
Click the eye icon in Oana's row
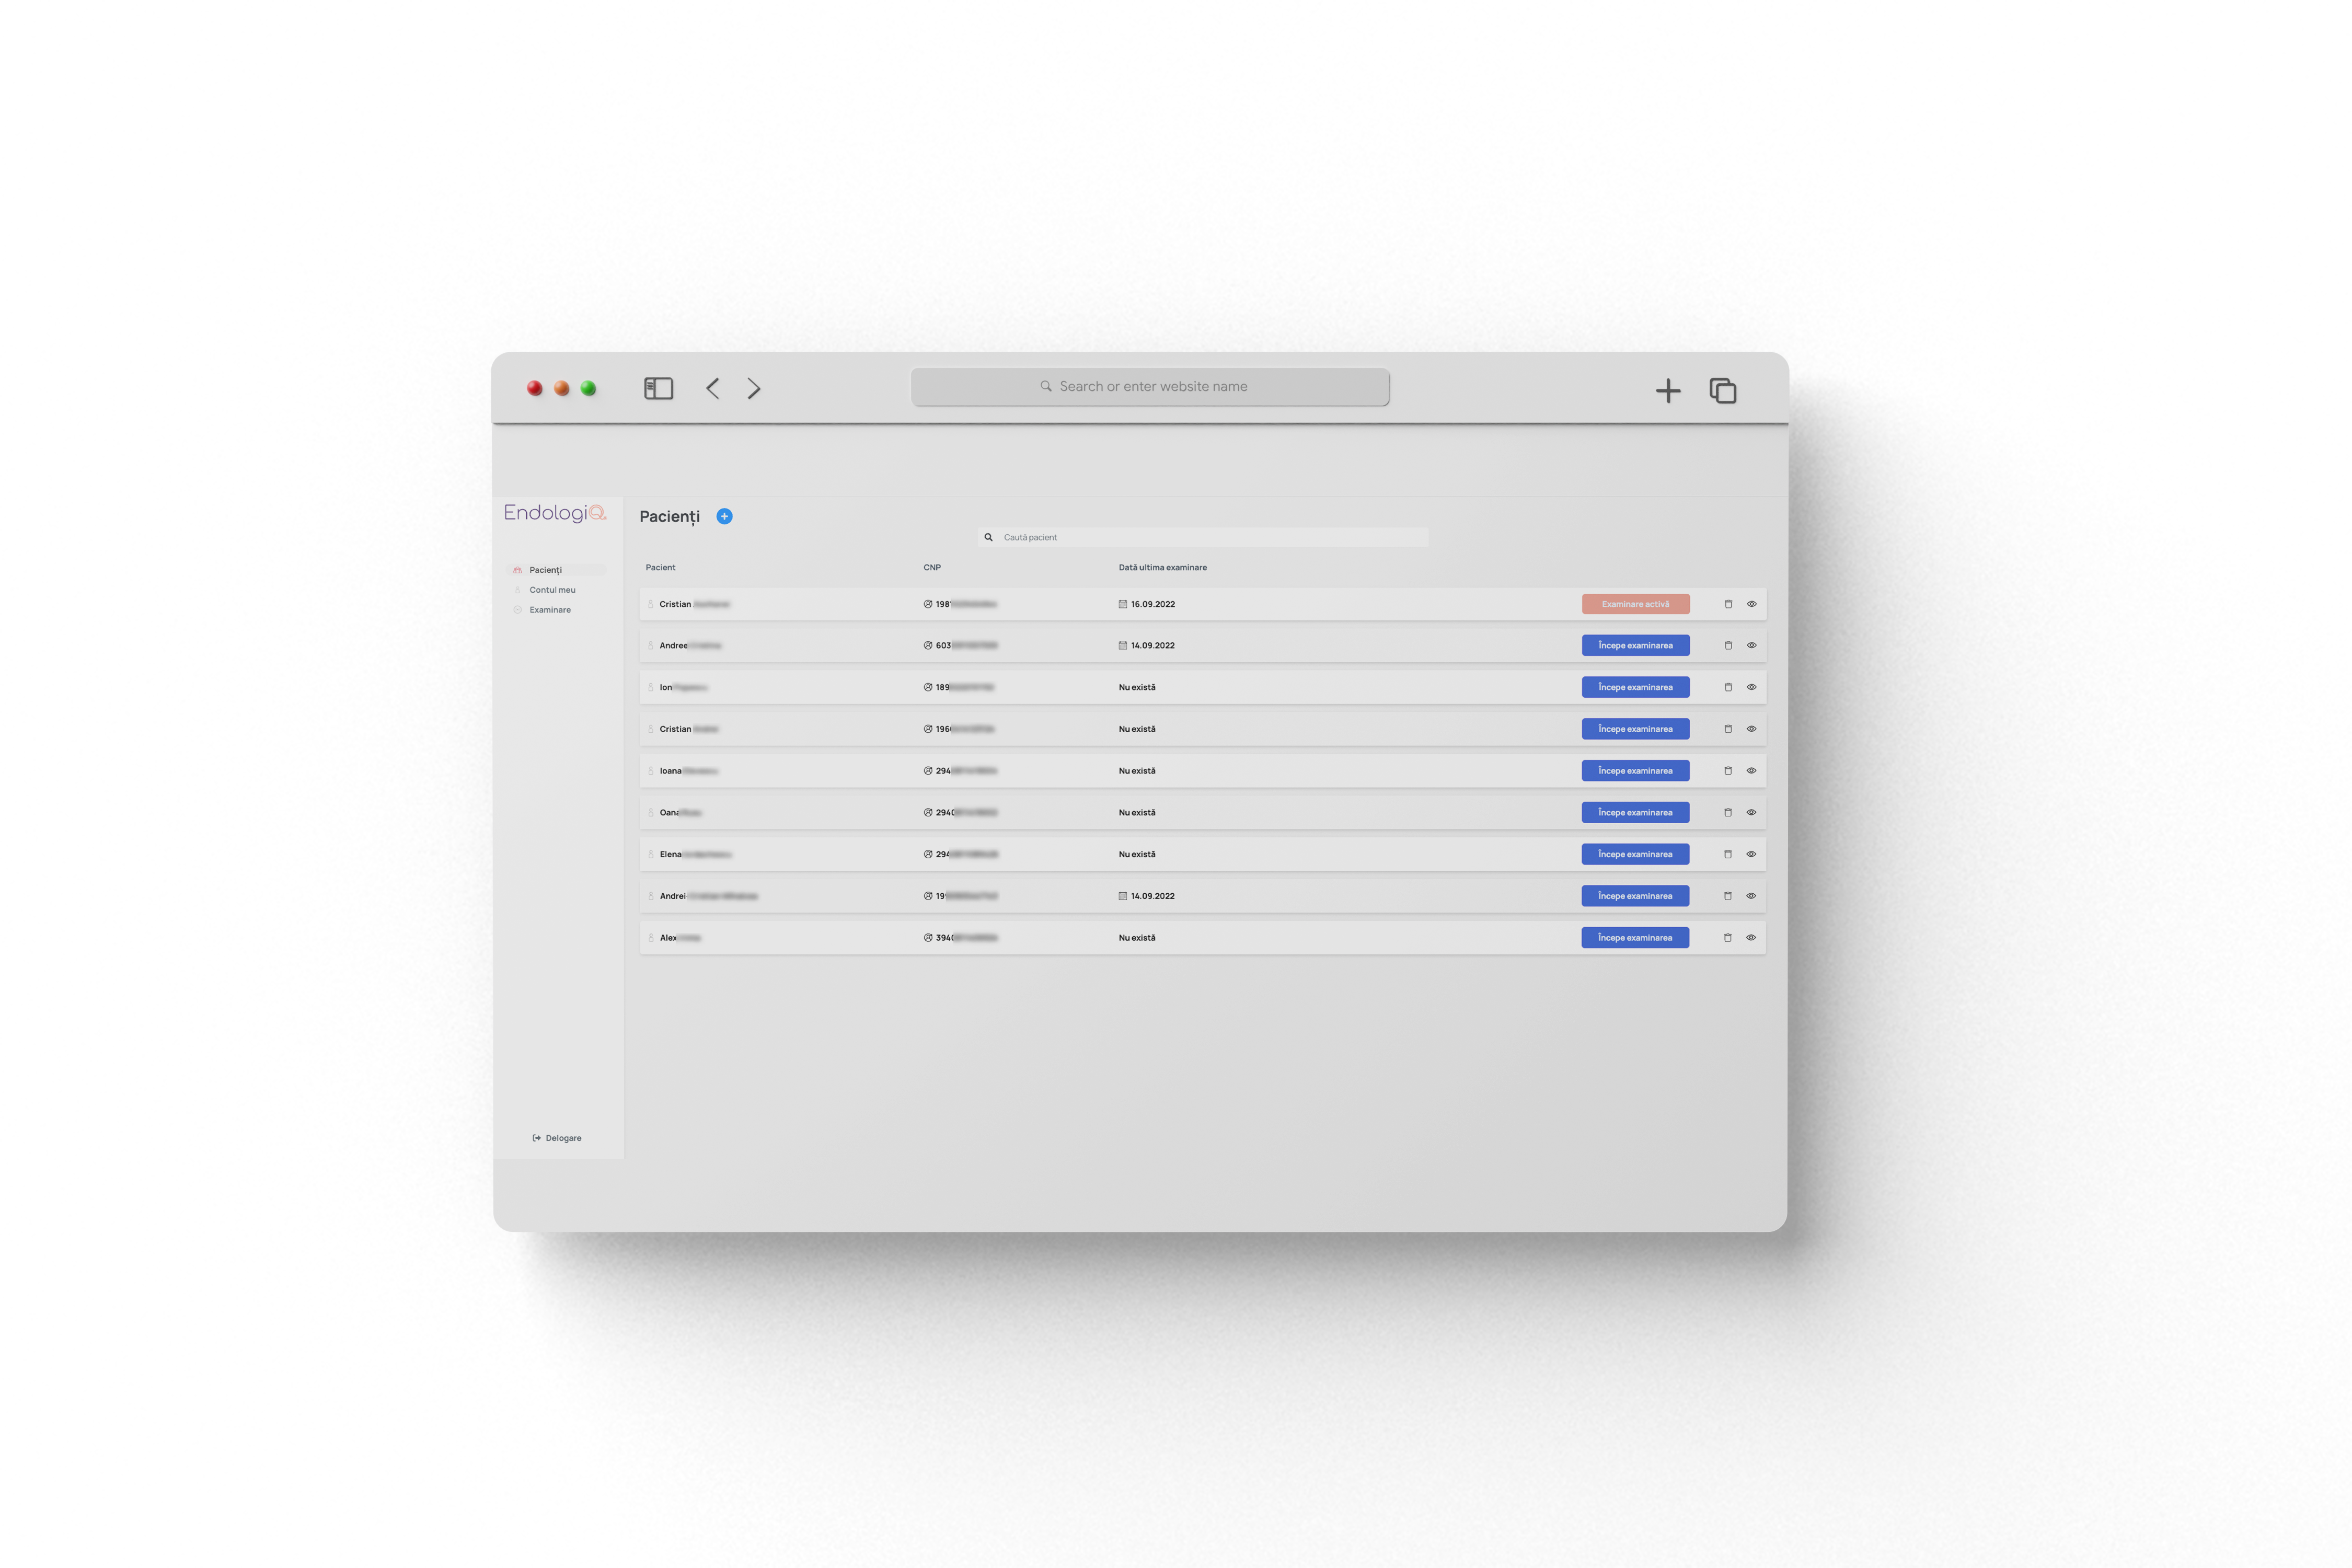pyautogui.click(x=1751, y=813)
